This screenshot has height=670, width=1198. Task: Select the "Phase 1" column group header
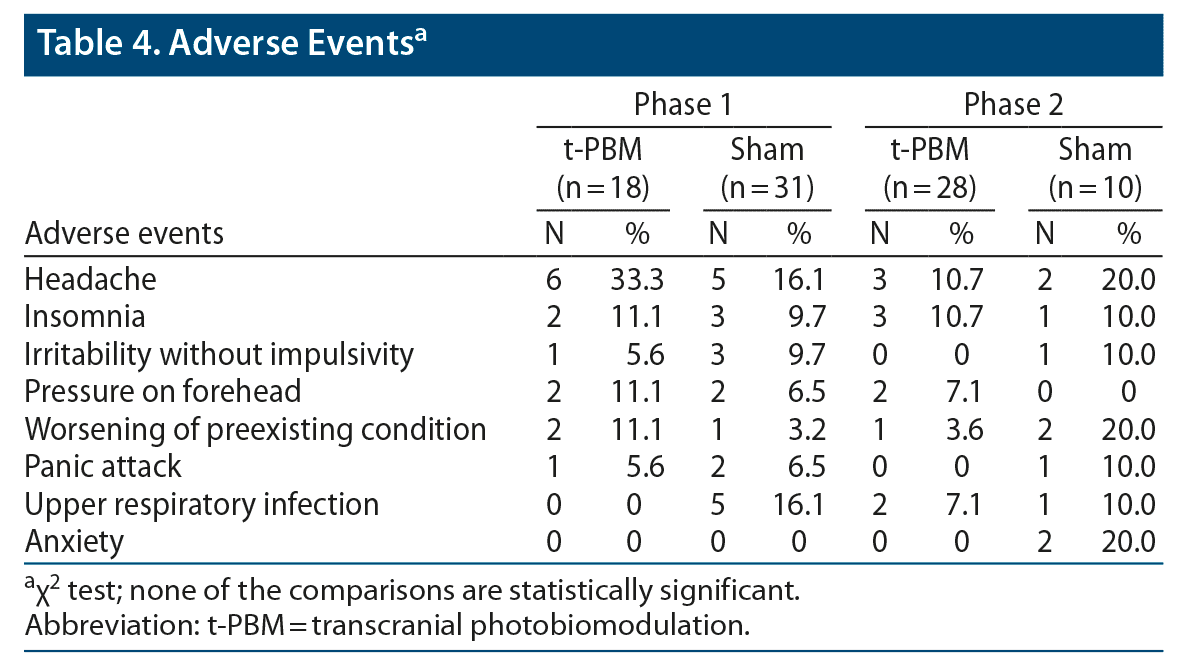point(685,105)
